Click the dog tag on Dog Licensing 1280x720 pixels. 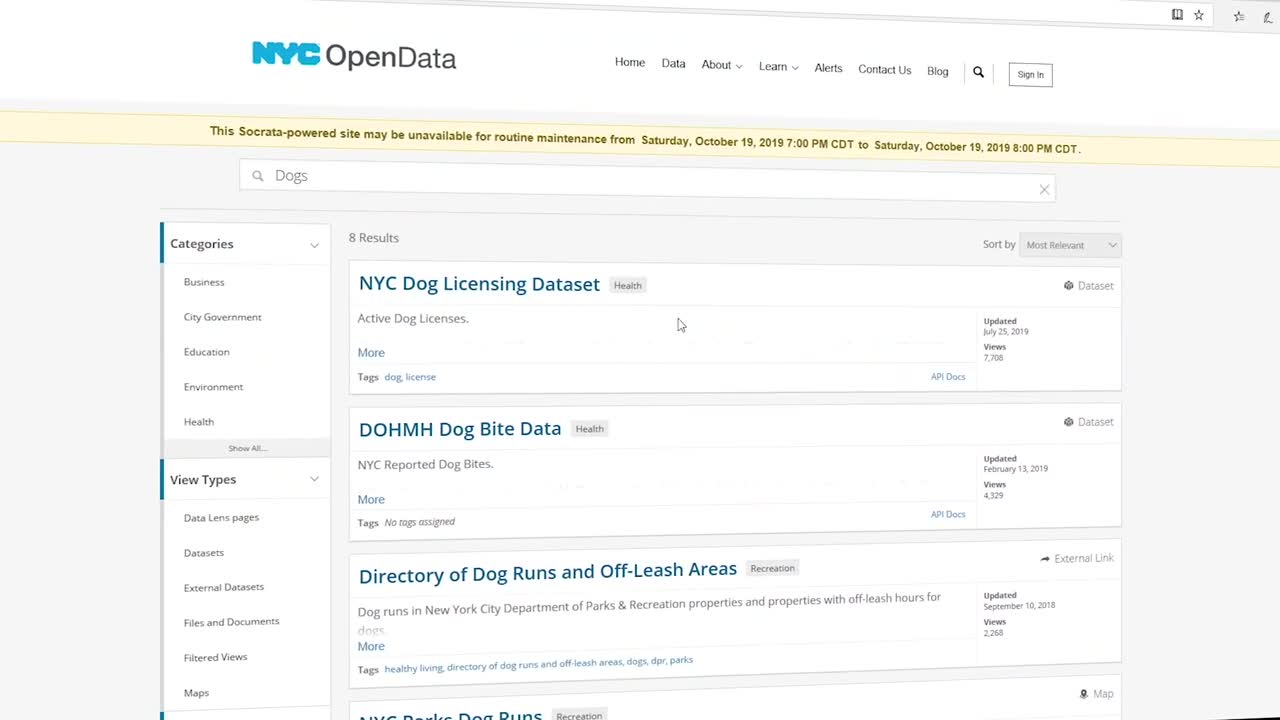pyautogui.click(x=393, y=377)
